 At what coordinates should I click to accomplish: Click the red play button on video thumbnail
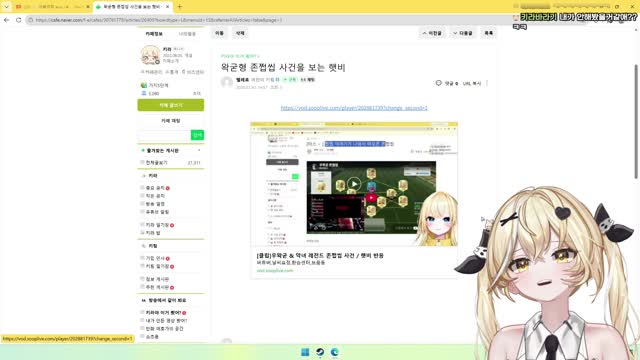click(371, 198)
